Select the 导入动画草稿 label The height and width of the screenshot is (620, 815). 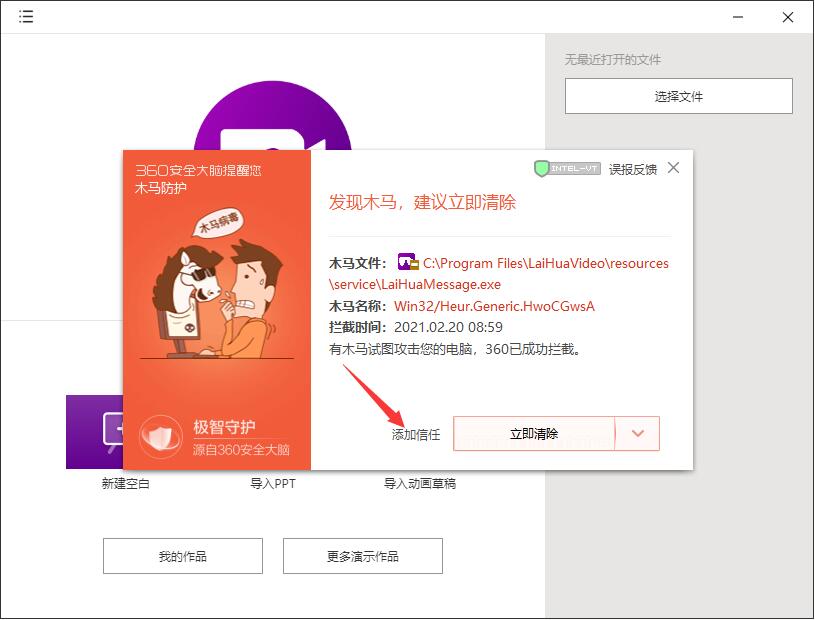click(x=420, y=484)
